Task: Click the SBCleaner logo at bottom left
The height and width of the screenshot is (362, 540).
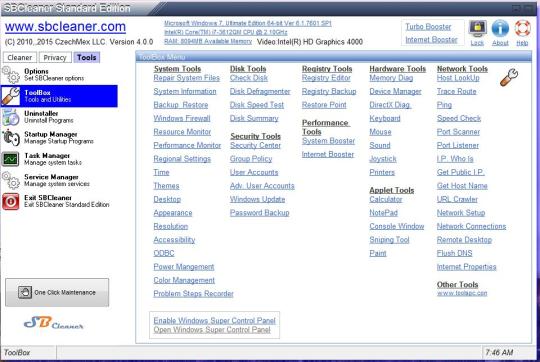Action: (x=54, y=323)
